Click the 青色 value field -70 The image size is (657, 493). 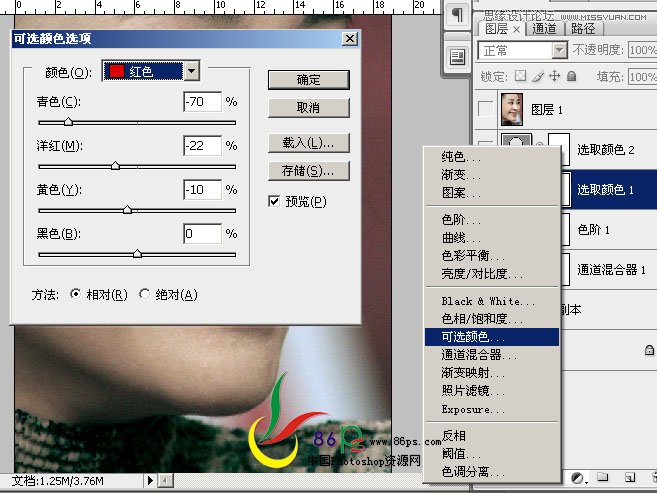tap(202, 101)
